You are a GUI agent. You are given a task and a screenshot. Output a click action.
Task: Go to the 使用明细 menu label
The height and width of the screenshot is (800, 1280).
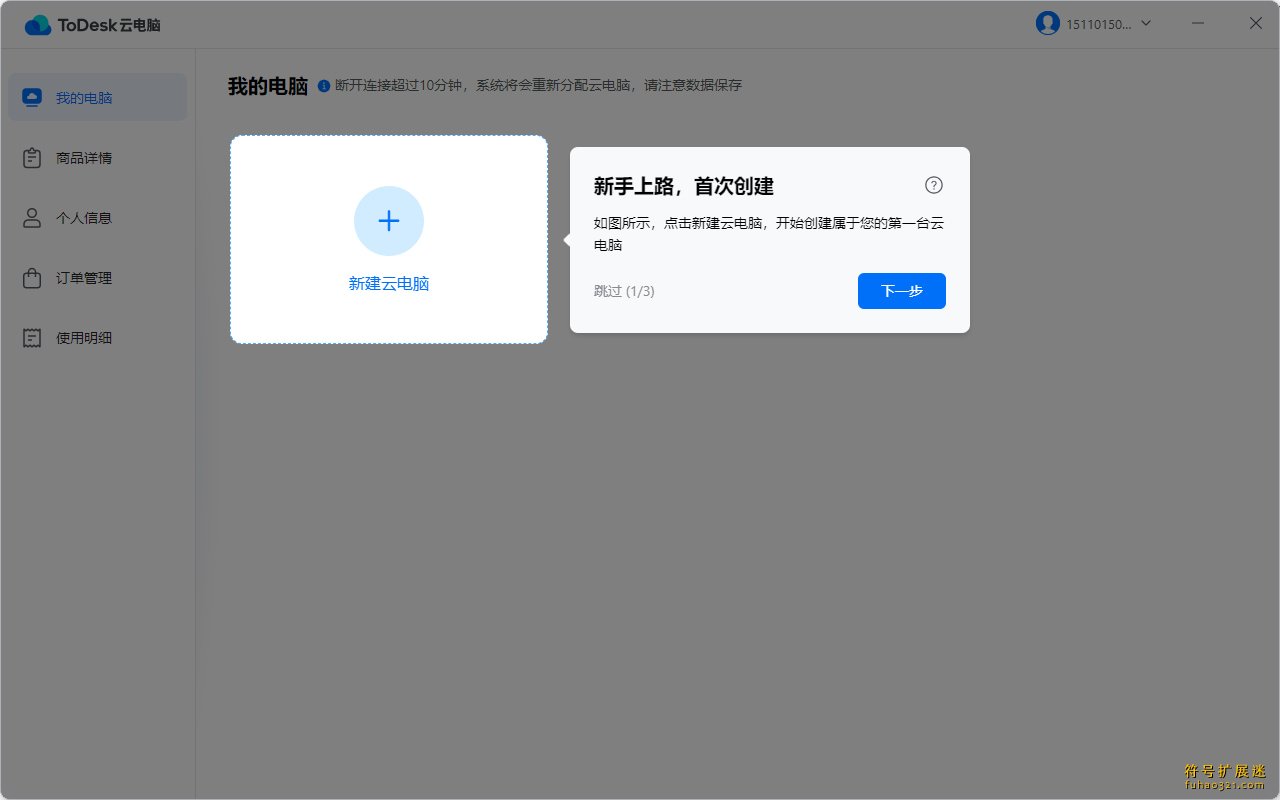click(x=84, y=338)
